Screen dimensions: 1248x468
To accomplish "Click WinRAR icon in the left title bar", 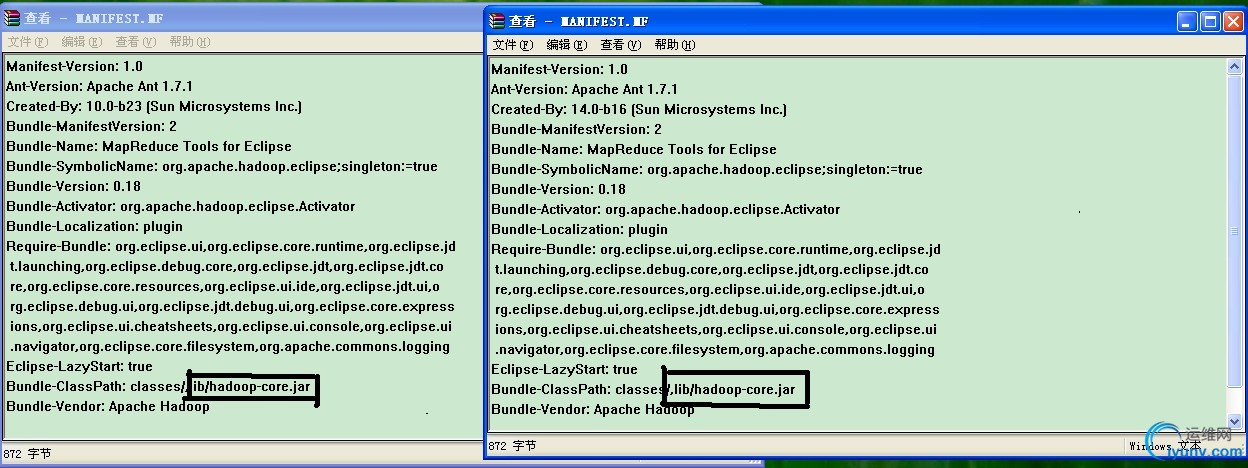I will tap(10, 17).
